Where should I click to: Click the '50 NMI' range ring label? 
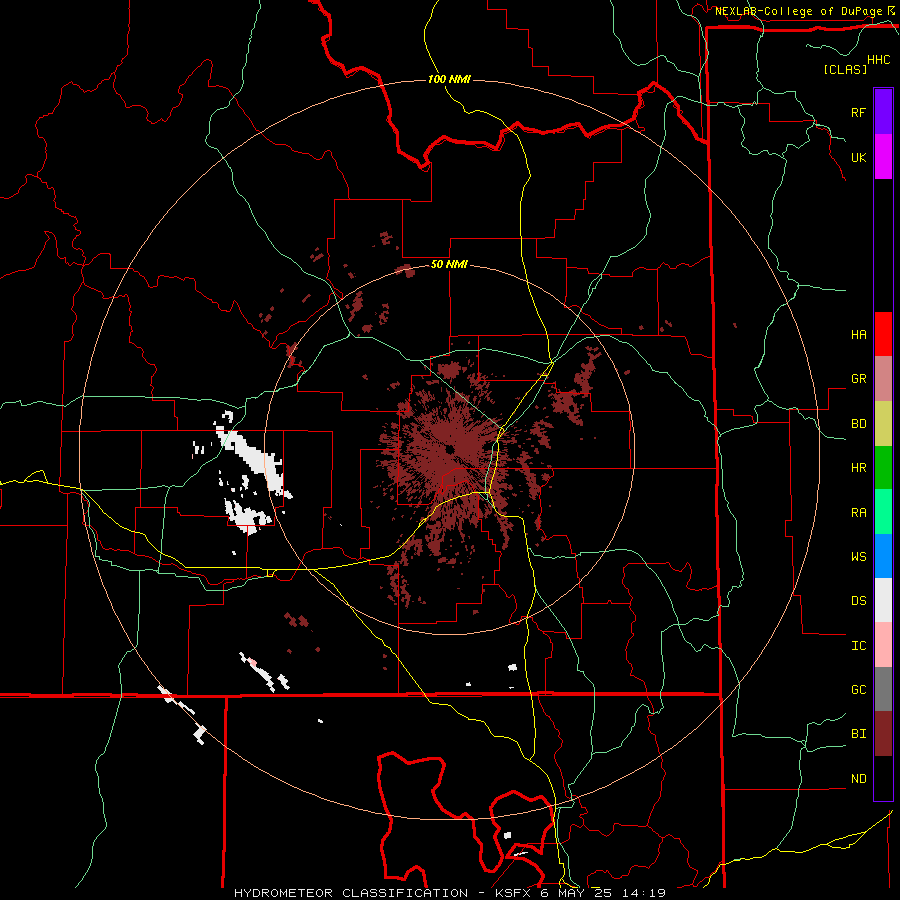(x=449, y=264)
